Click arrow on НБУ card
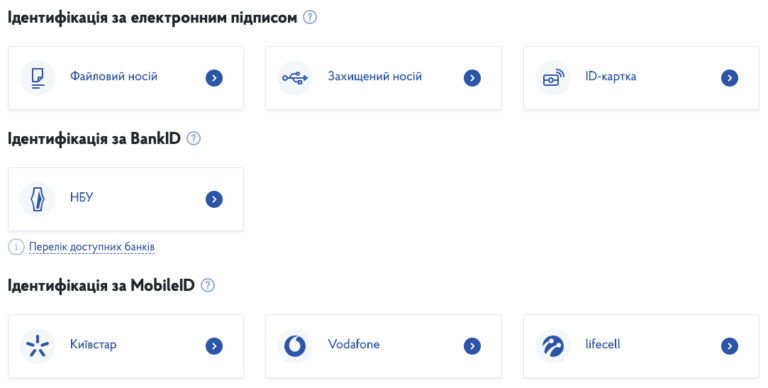768x388 pixels. click(214, 199)
